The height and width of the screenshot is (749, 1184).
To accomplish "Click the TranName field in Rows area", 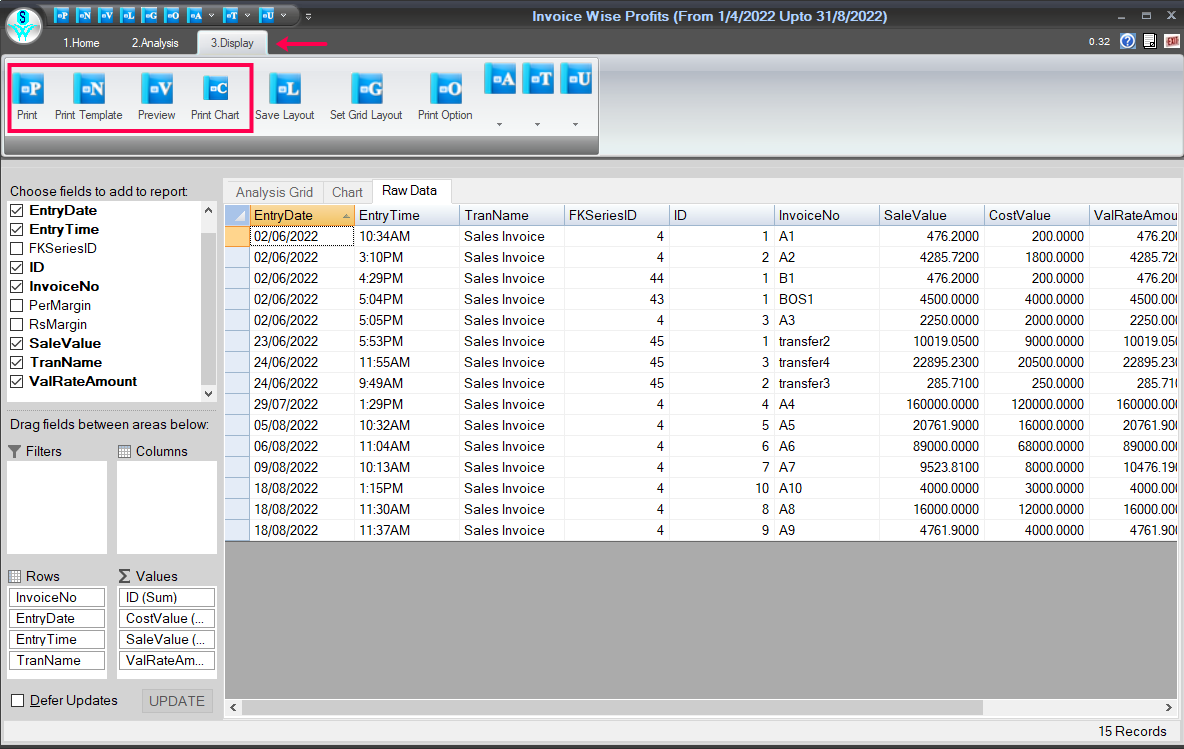I will [x=57, y=661].
